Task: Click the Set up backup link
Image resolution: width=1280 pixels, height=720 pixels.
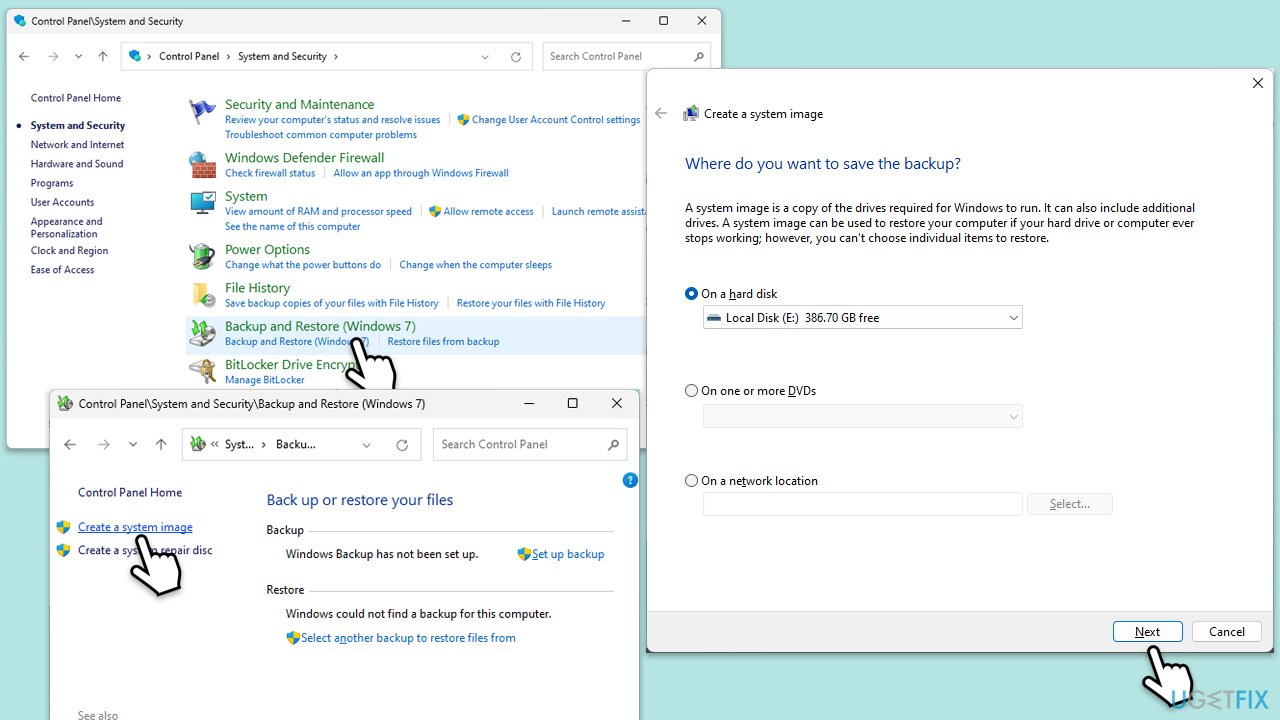Action: click(x=568, y=554)
